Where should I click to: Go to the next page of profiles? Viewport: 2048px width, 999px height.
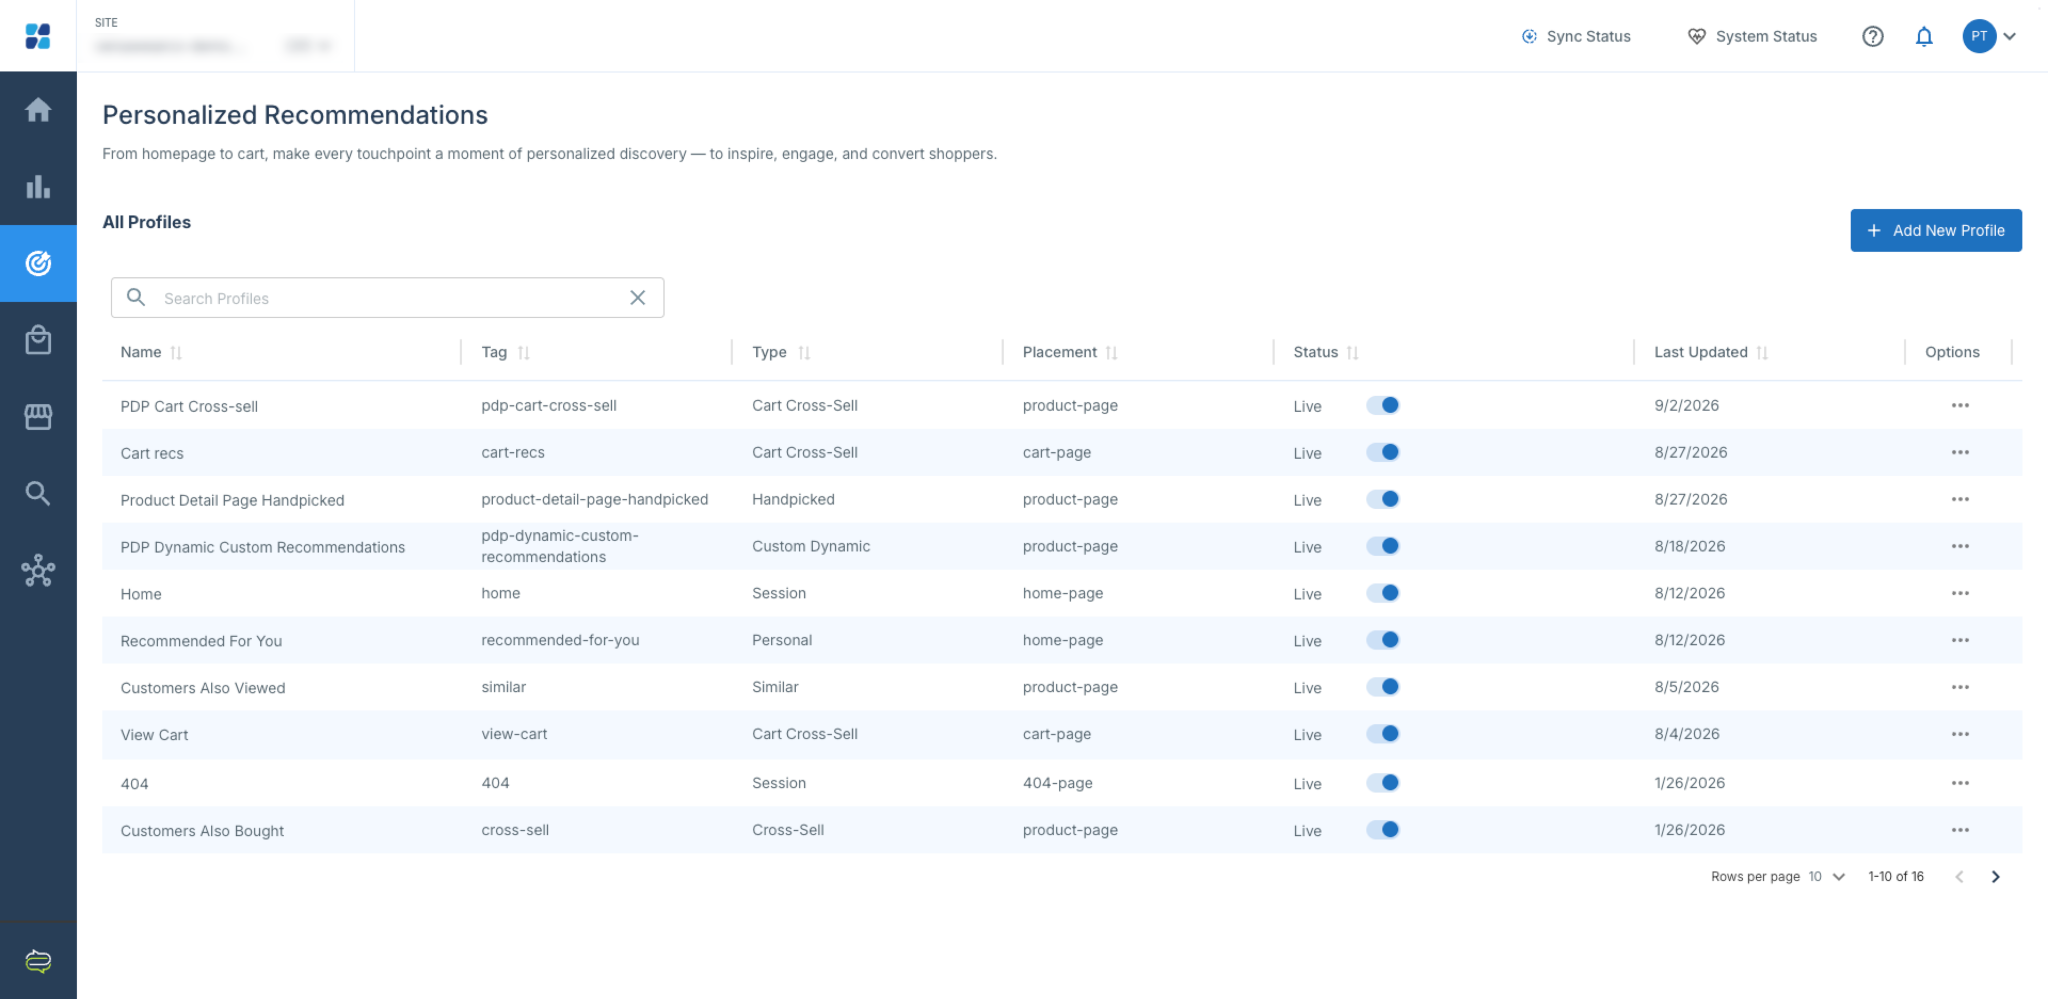point(1996,877)
